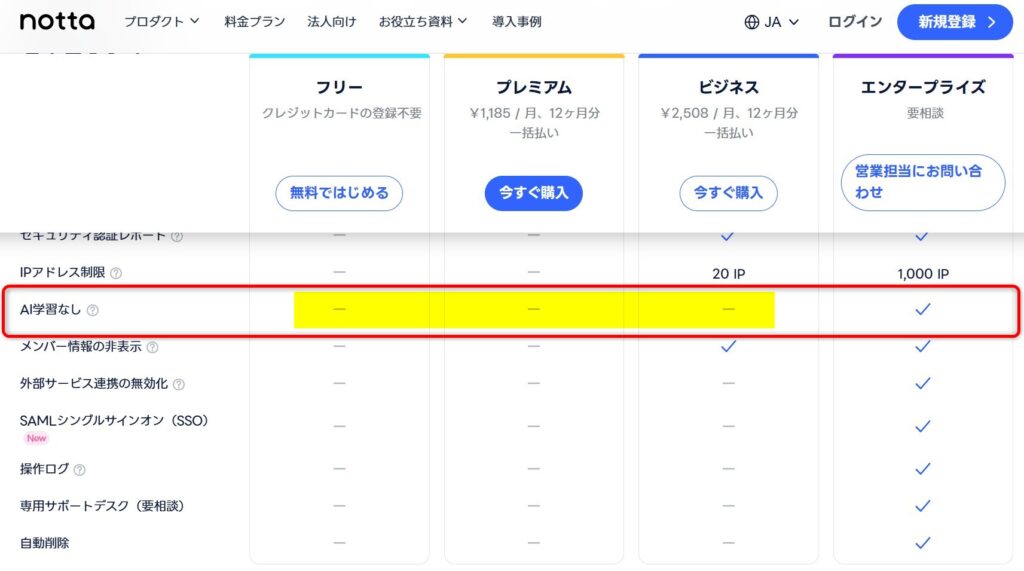Click help icon beside セキュリティ認証レポート
Viewport: 1024px width, 571px height.
pos(177,237)
